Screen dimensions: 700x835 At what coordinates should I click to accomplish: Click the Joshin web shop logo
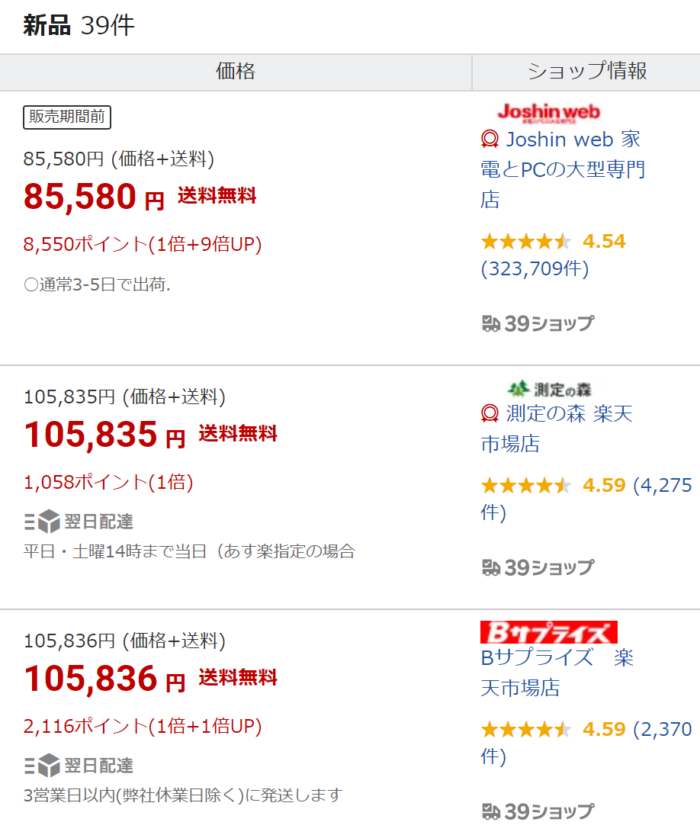coord(548,112)
